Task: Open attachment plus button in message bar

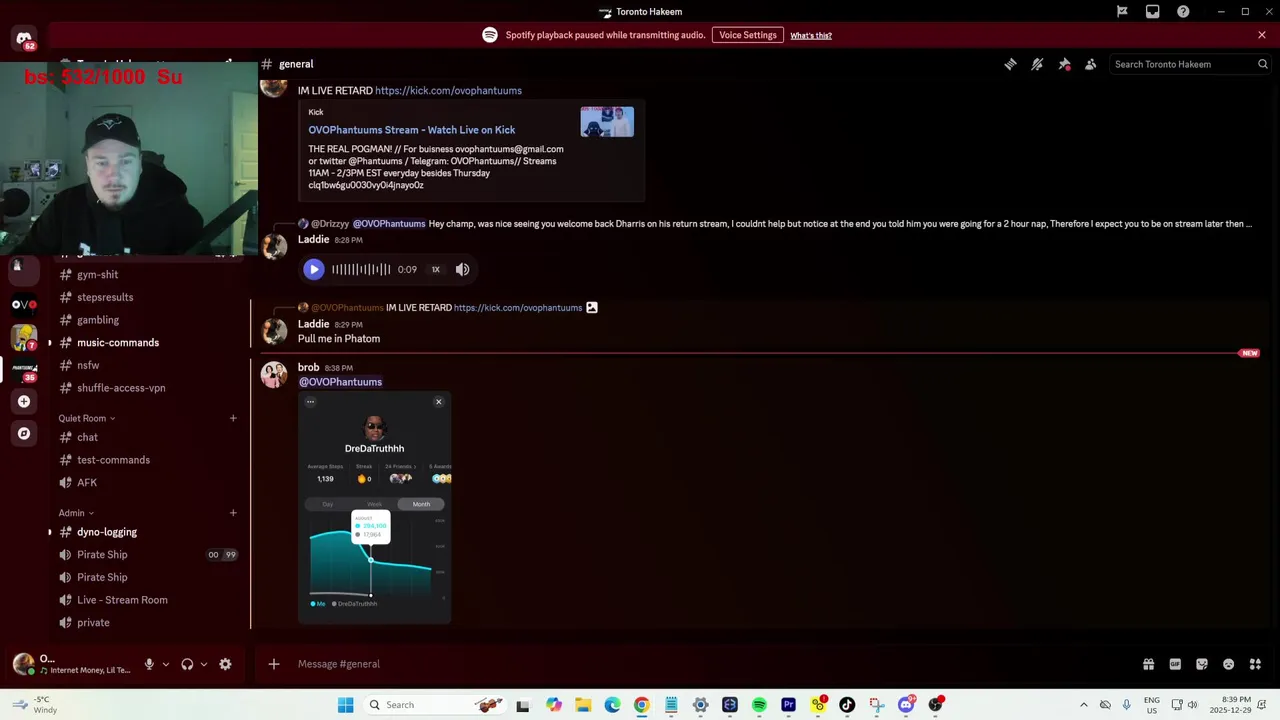Action: tap(274, 664)
